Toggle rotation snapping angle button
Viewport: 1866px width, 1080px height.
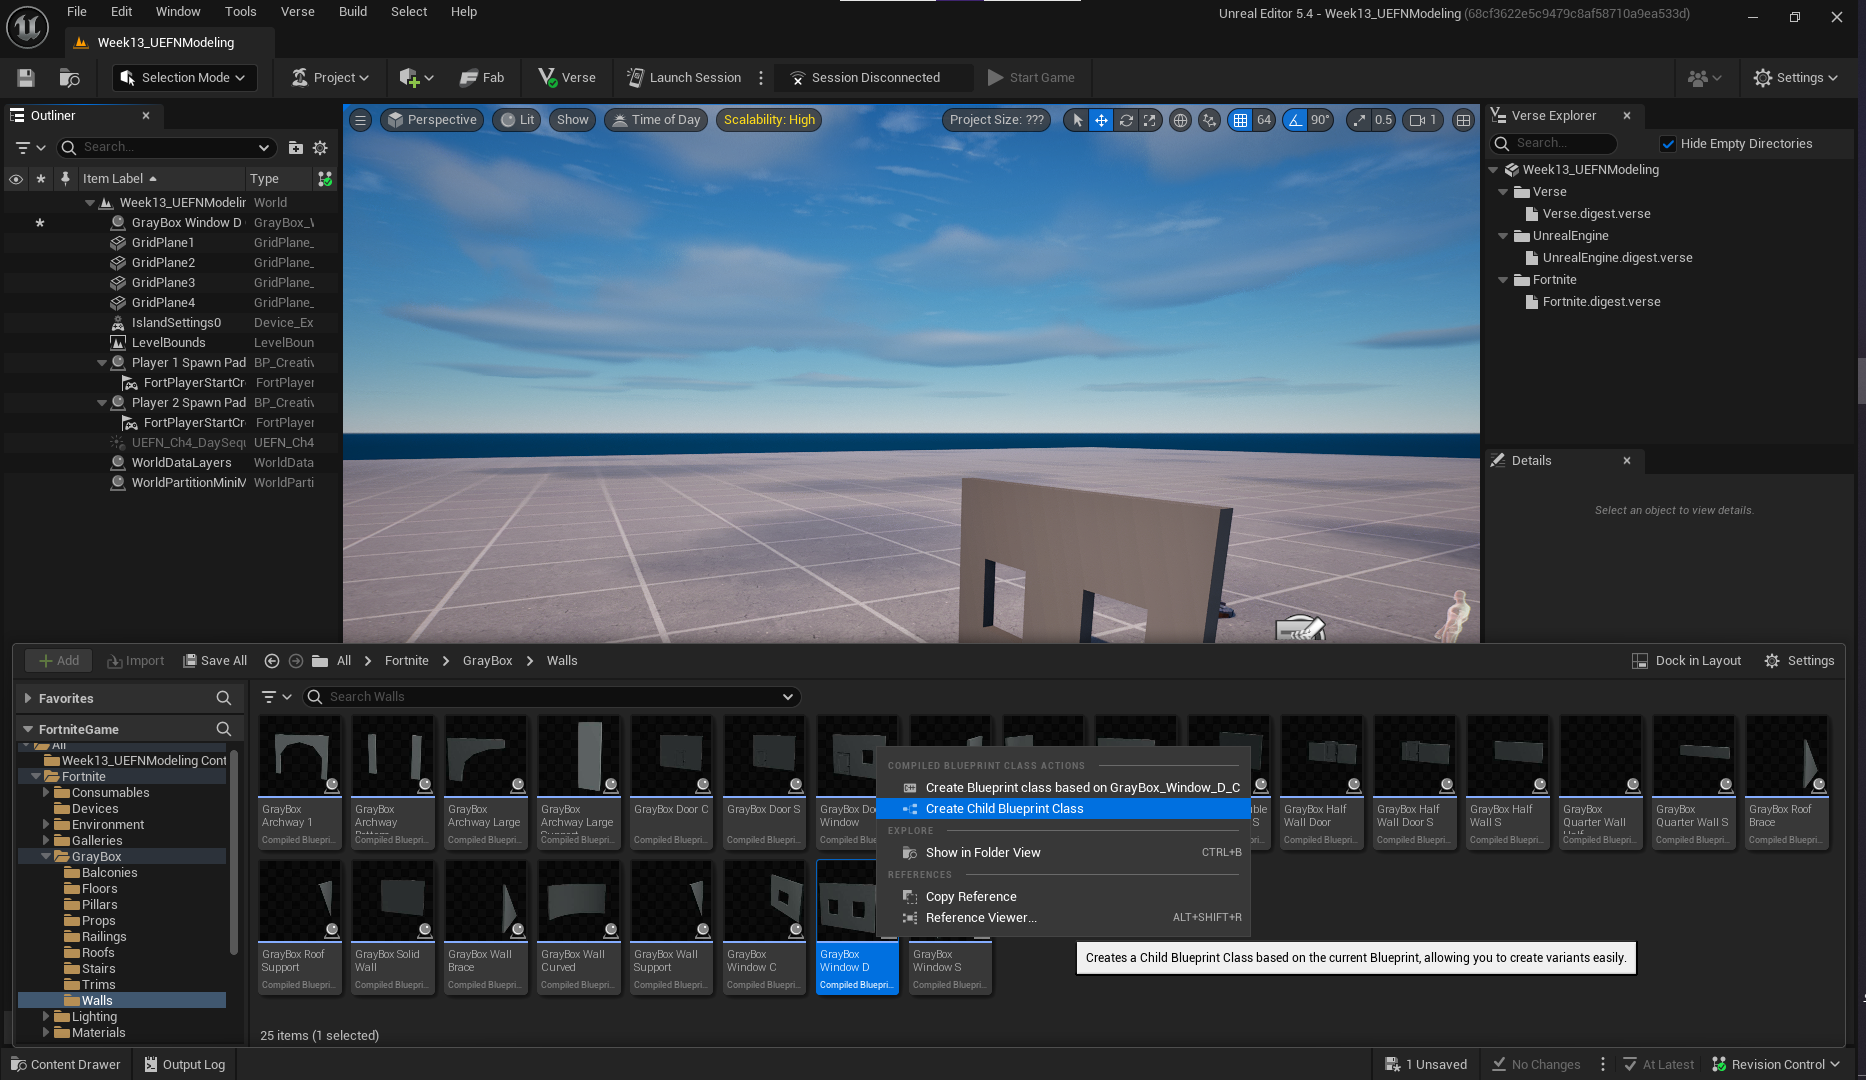1295,120
